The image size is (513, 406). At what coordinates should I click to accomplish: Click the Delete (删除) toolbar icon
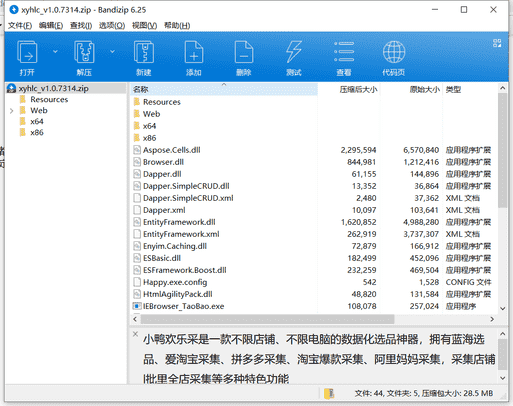(244, 52)
